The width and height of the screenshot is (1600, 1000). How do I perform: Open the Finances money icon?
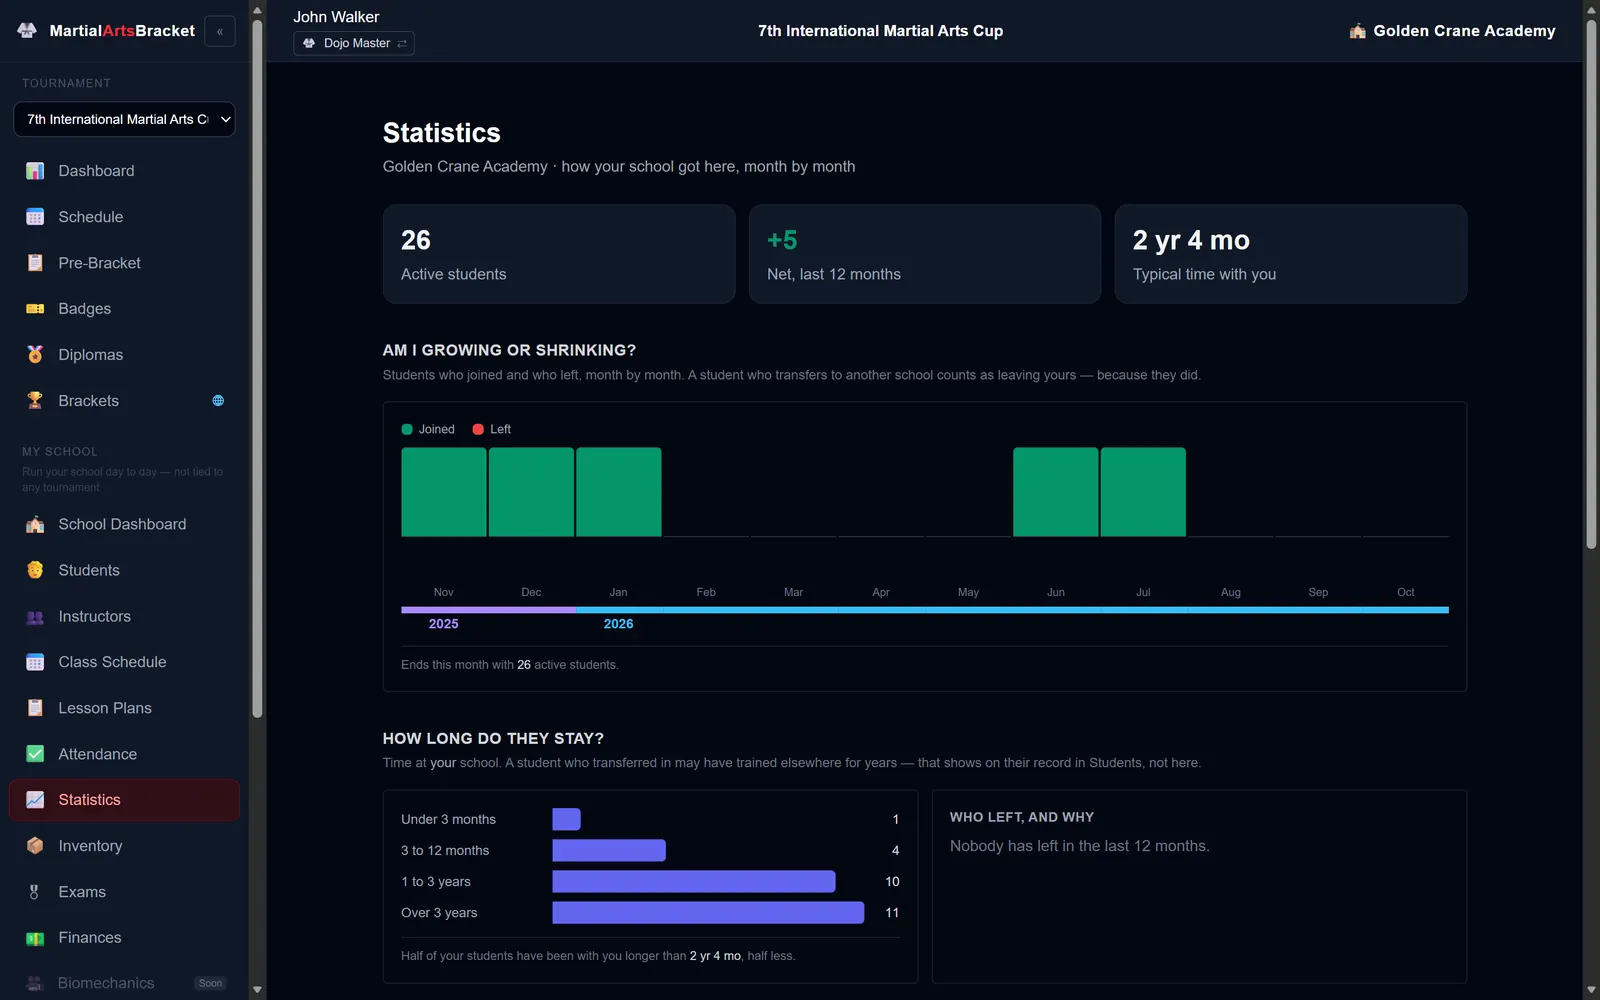35,938
